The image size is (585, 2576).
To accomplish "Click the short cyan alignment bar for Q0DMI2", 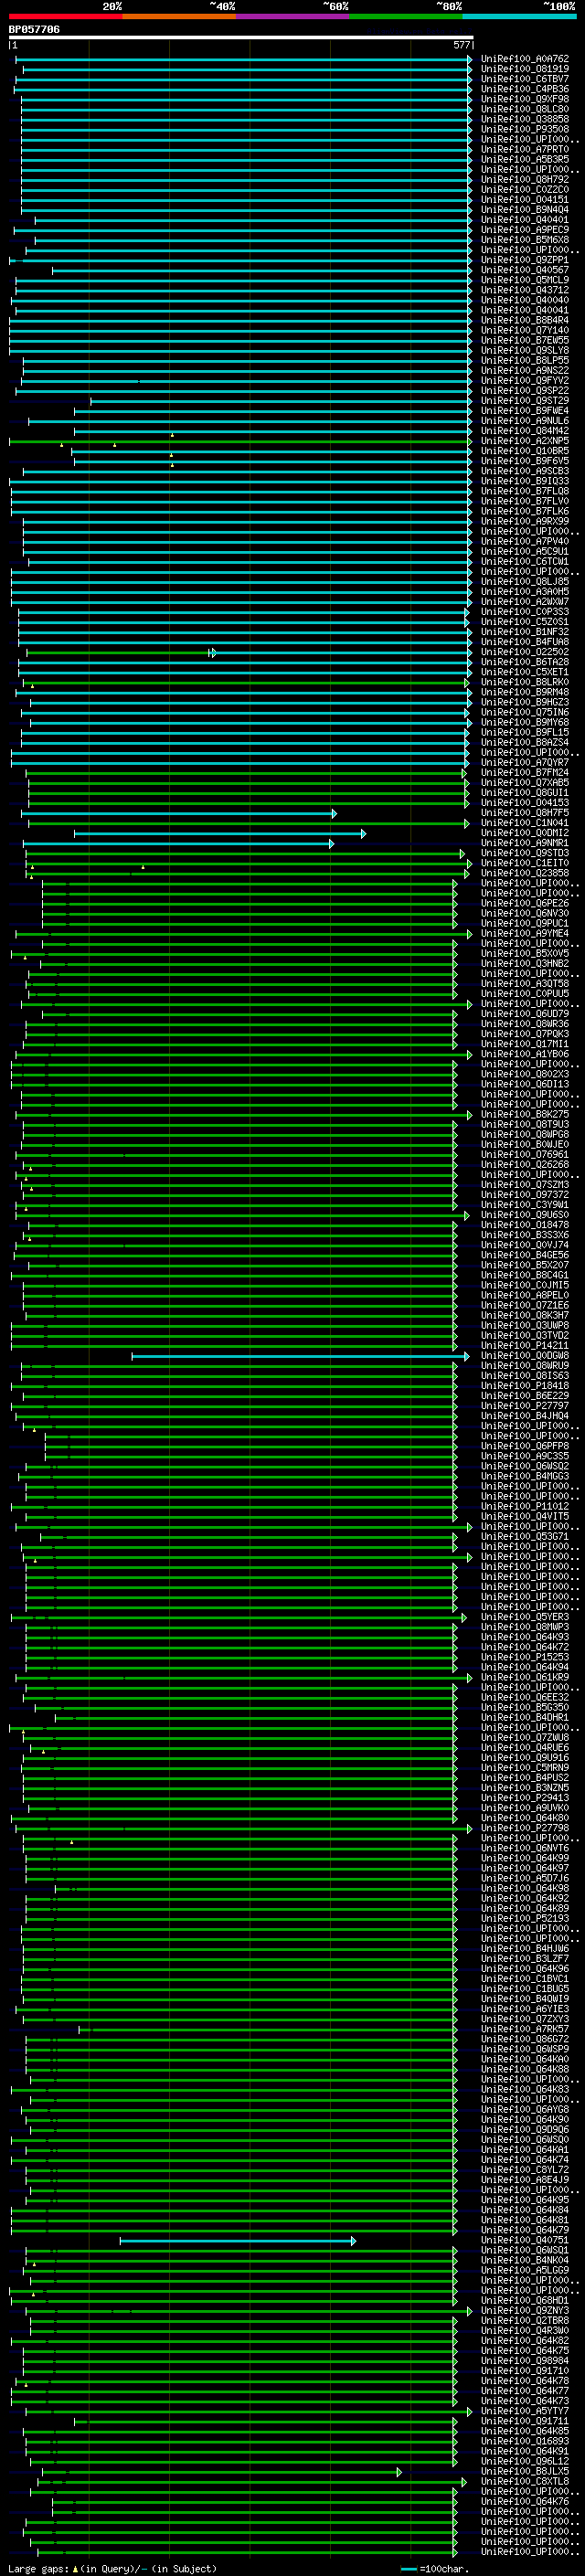I will pos(220,833).
